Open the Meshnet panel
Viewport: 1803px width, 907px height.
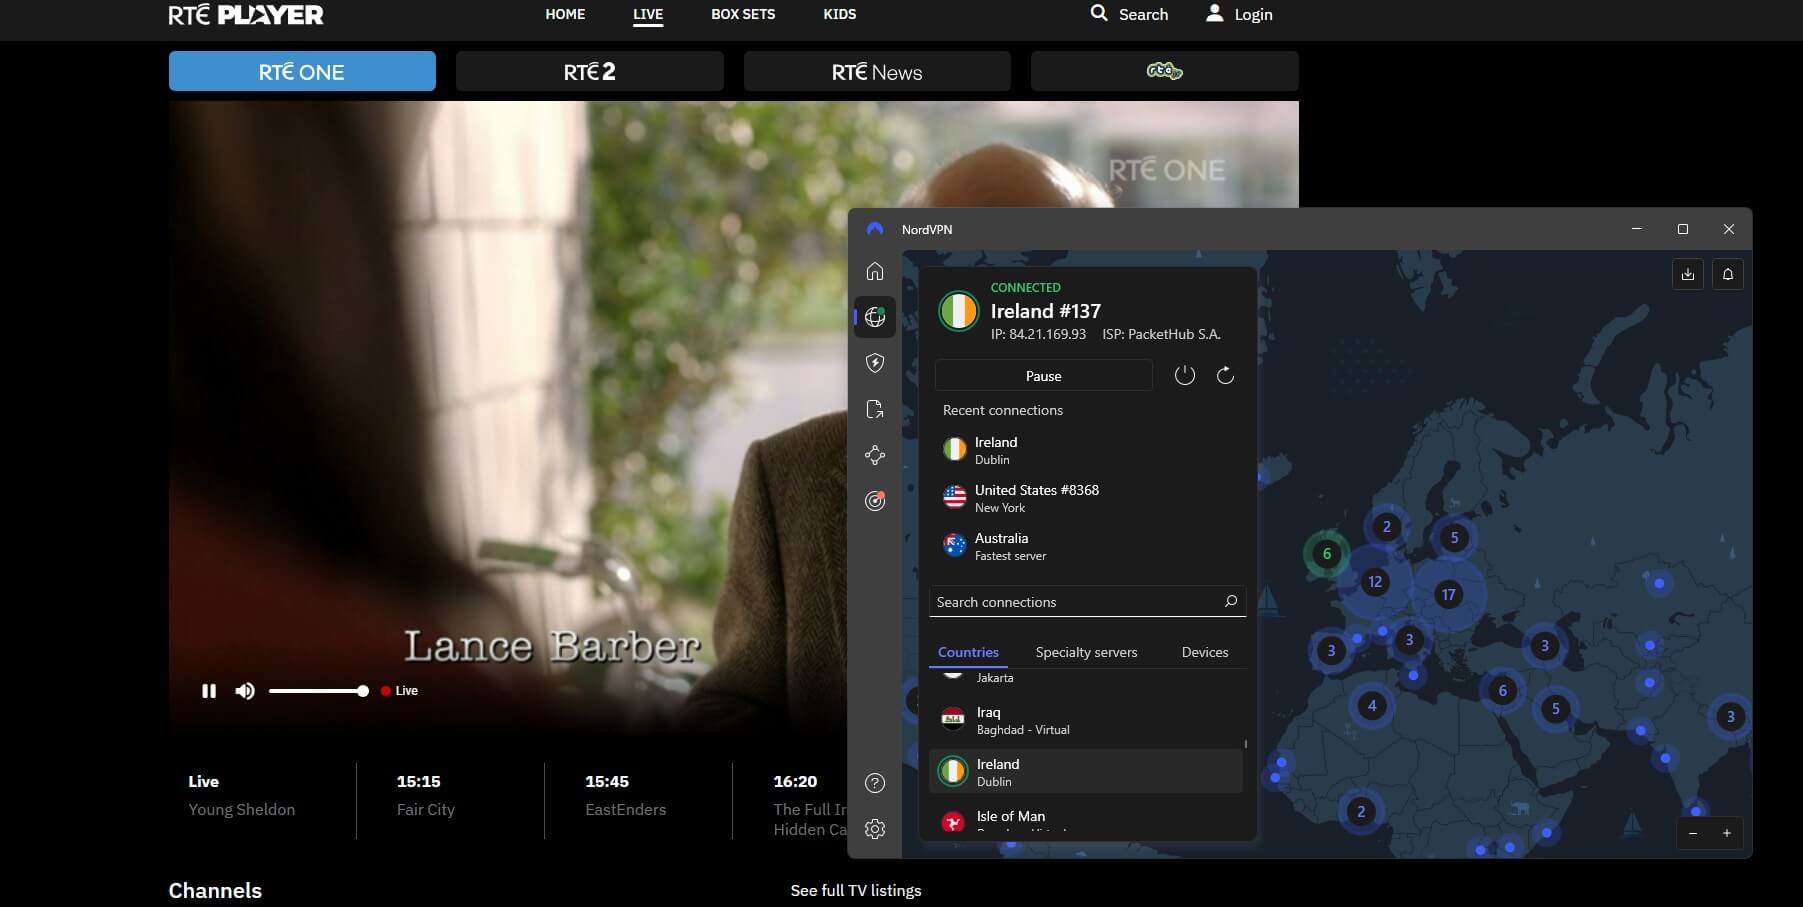[875, 455]
